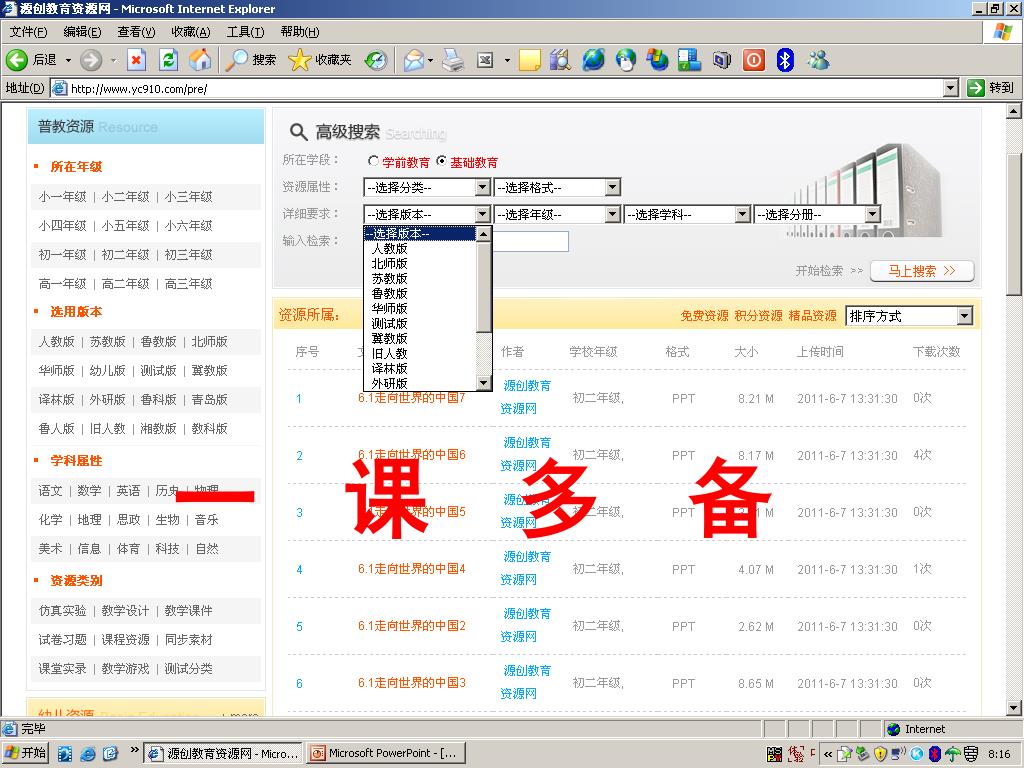Refresh the page using the toolbar icon
This screenshot has height=768, width=1024.
pyautogui.click(x=168, y=60)
